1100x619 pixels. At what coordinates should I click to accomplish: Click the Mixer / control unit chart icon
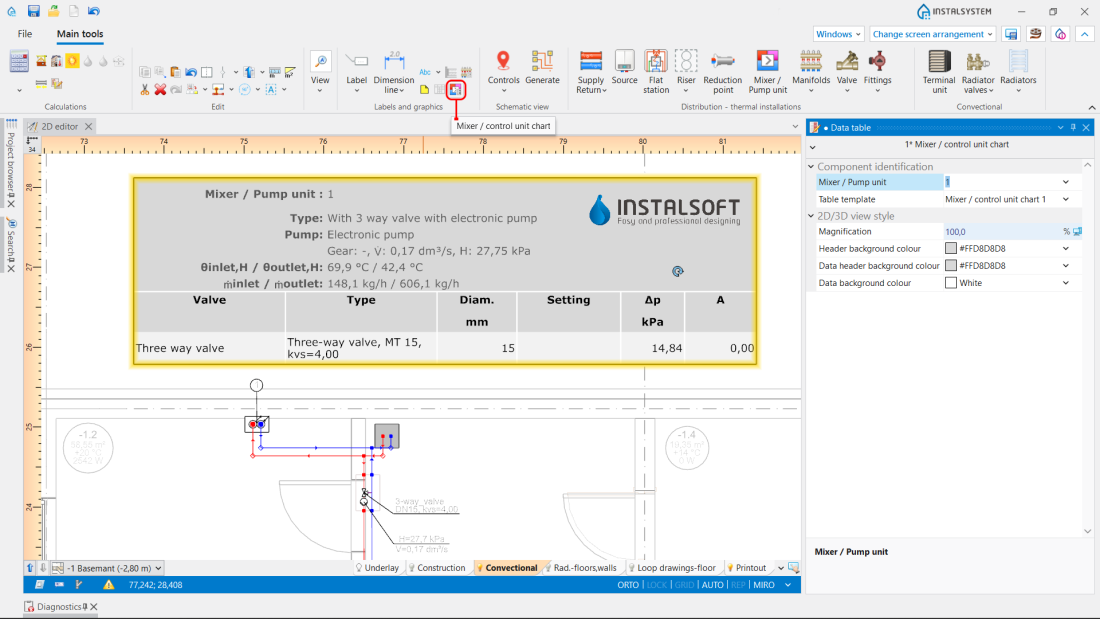pos(455,89)
